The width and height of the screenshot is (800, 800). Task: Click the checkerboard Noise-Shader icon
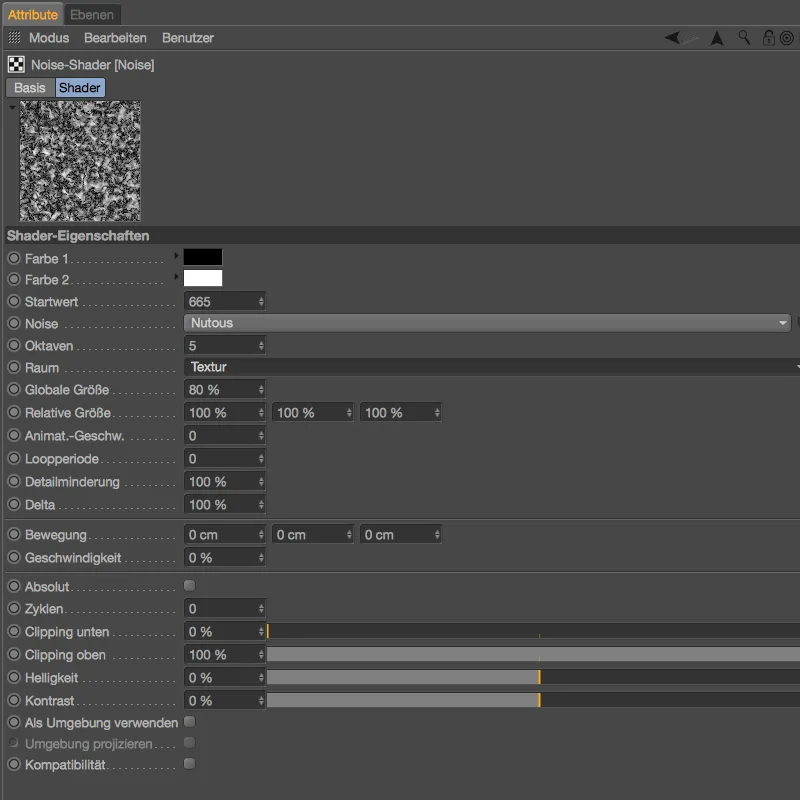coord(16,65)
